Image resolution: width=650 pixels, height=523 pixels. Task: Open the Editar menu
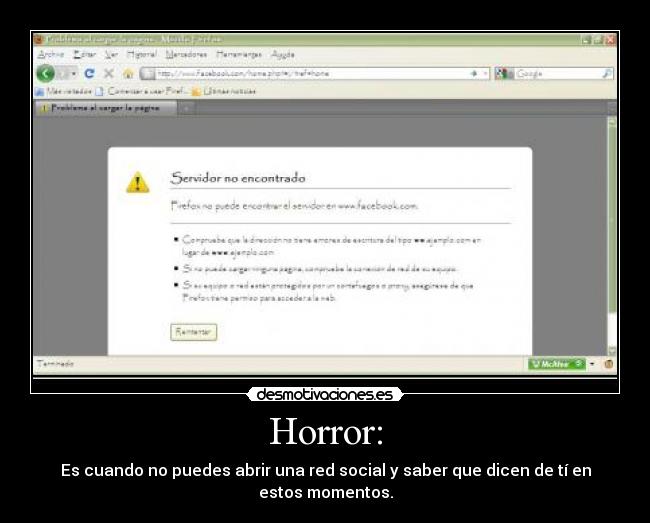[85, 54]
